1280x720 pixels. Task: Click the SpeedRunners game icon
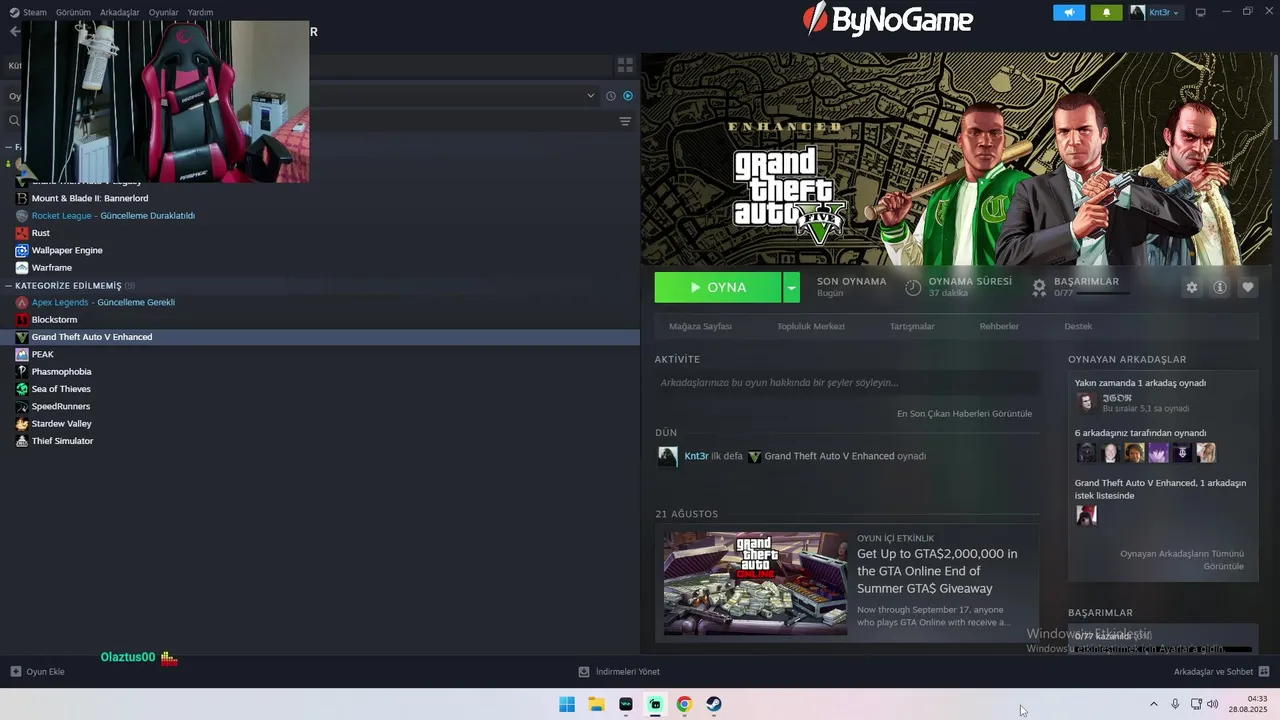(22, 406)
